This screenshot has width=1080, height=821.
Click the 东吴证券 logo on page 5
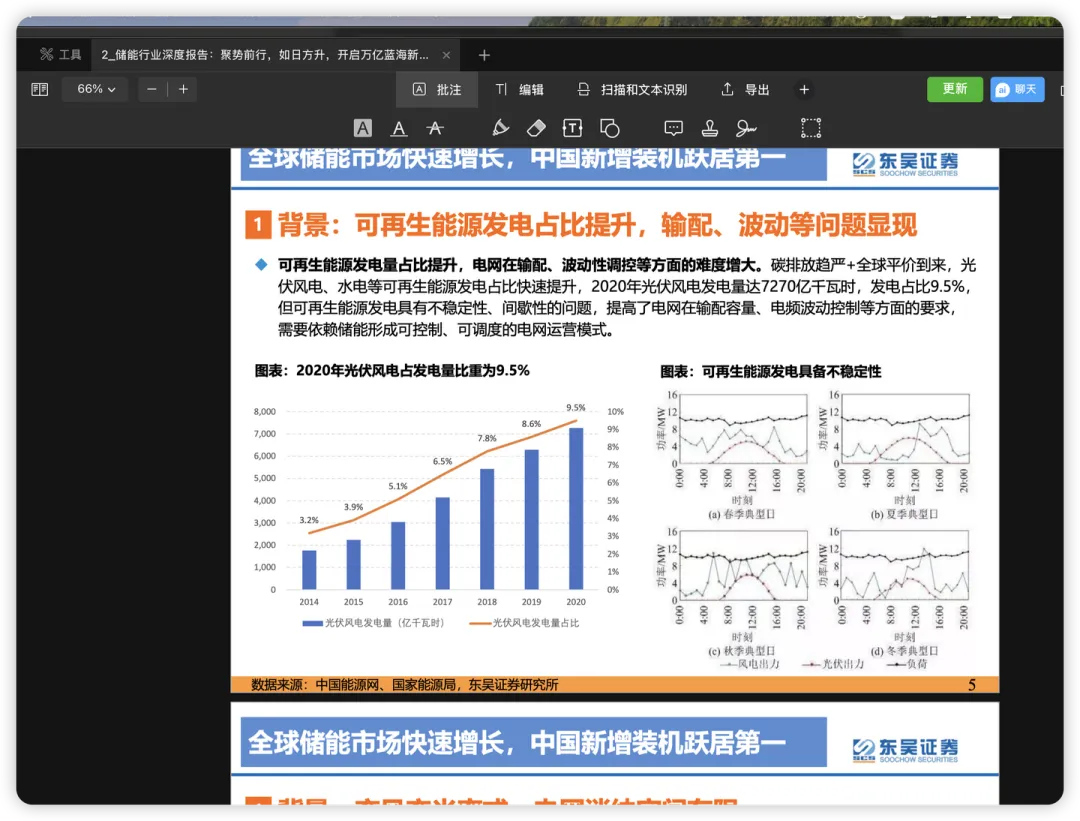click(905, 165)
